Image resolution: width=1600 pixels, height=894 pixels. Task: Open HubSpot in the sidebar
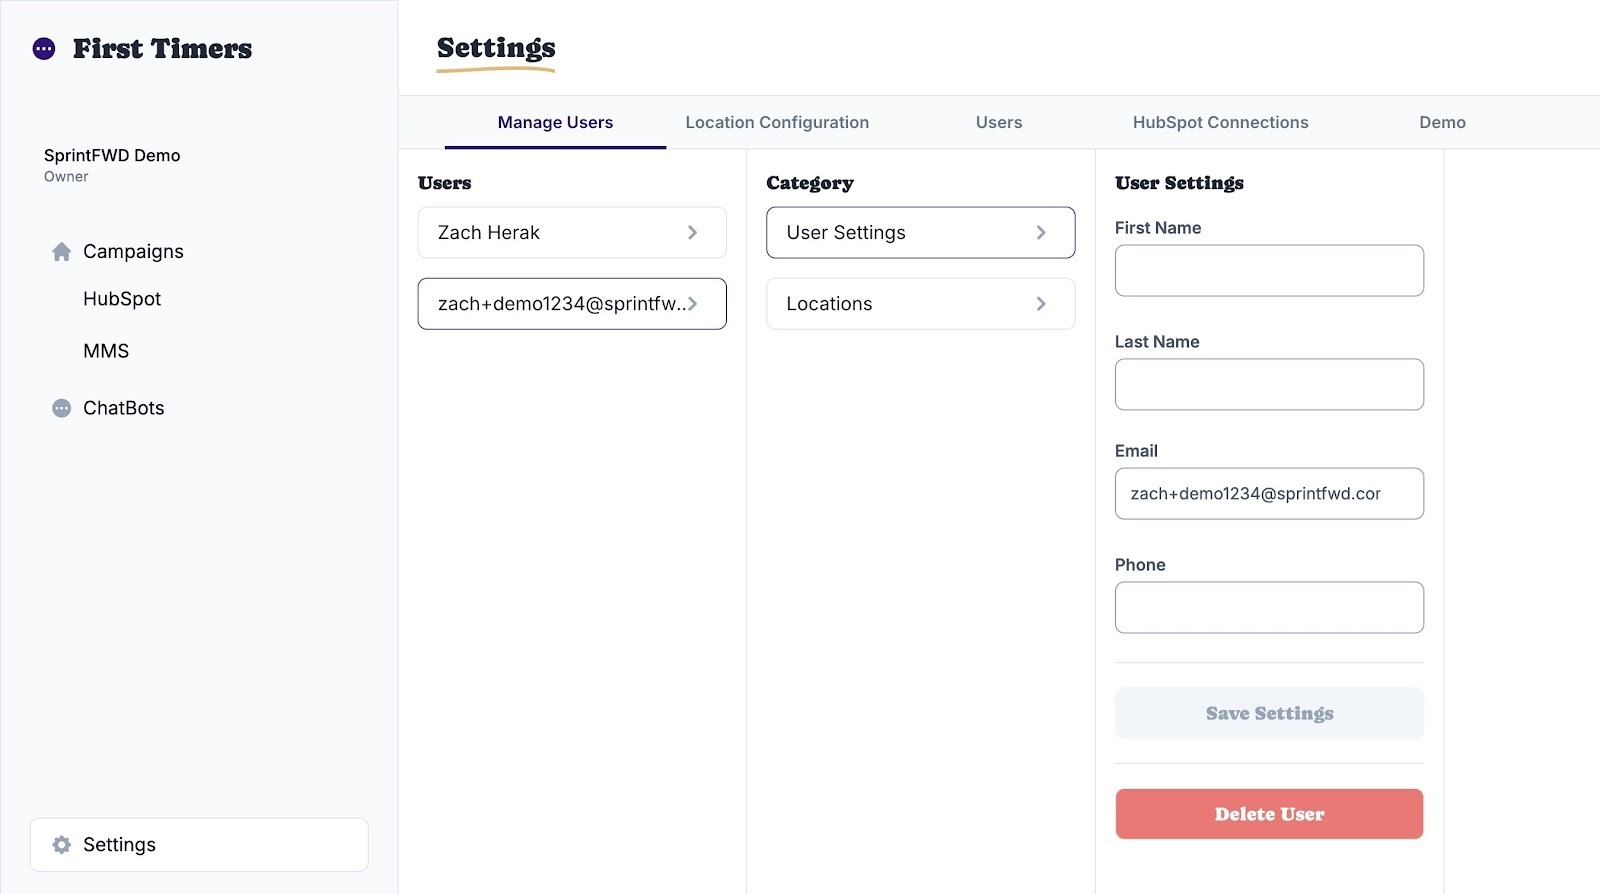[122, 299]
